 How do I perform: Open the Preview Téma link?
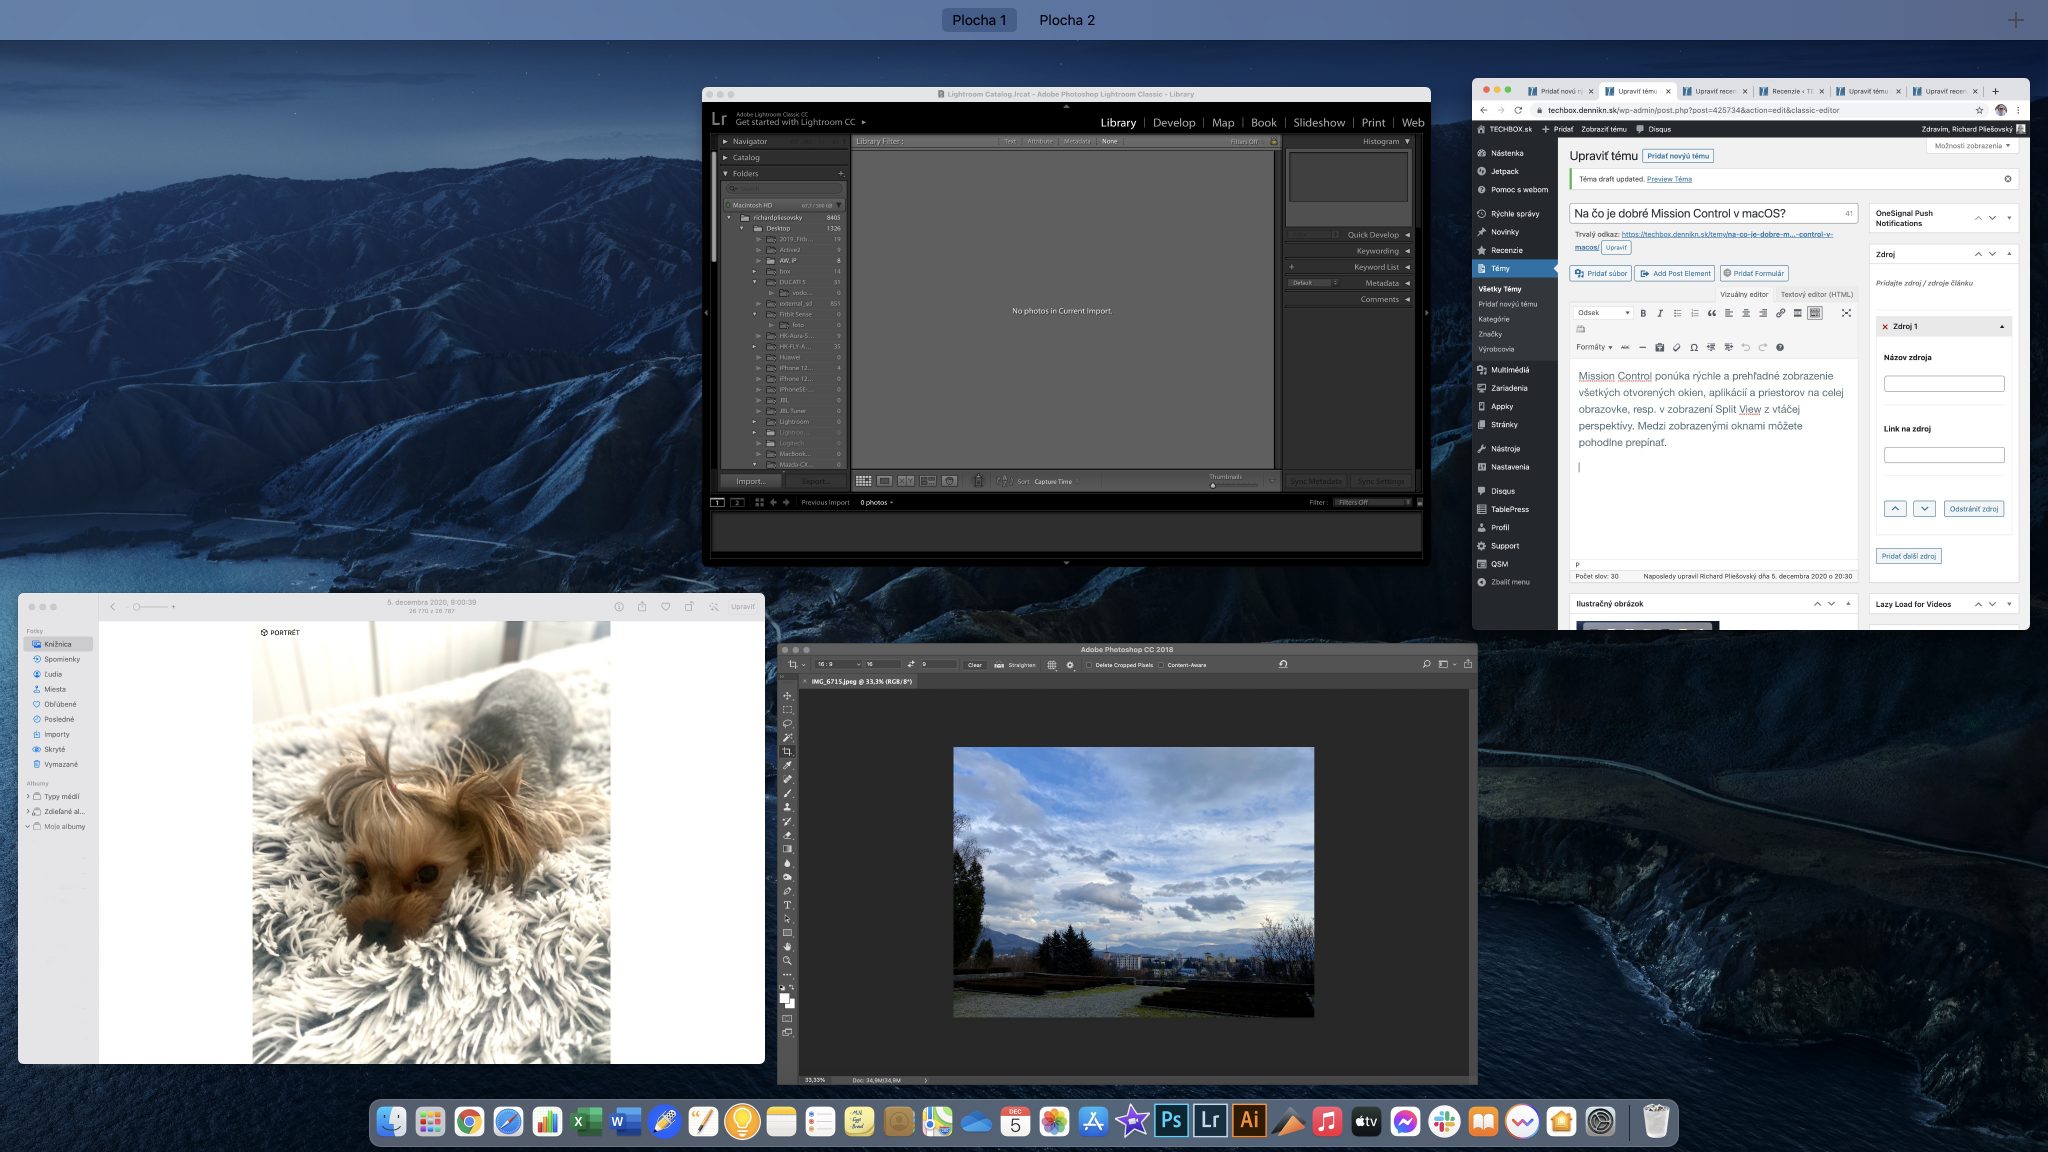[x=1669, y=179]
